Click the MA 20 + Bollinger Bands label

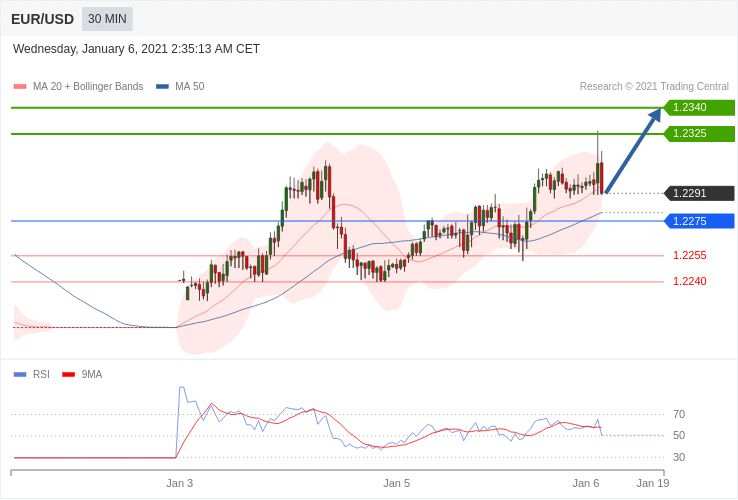tap(88, 87)
